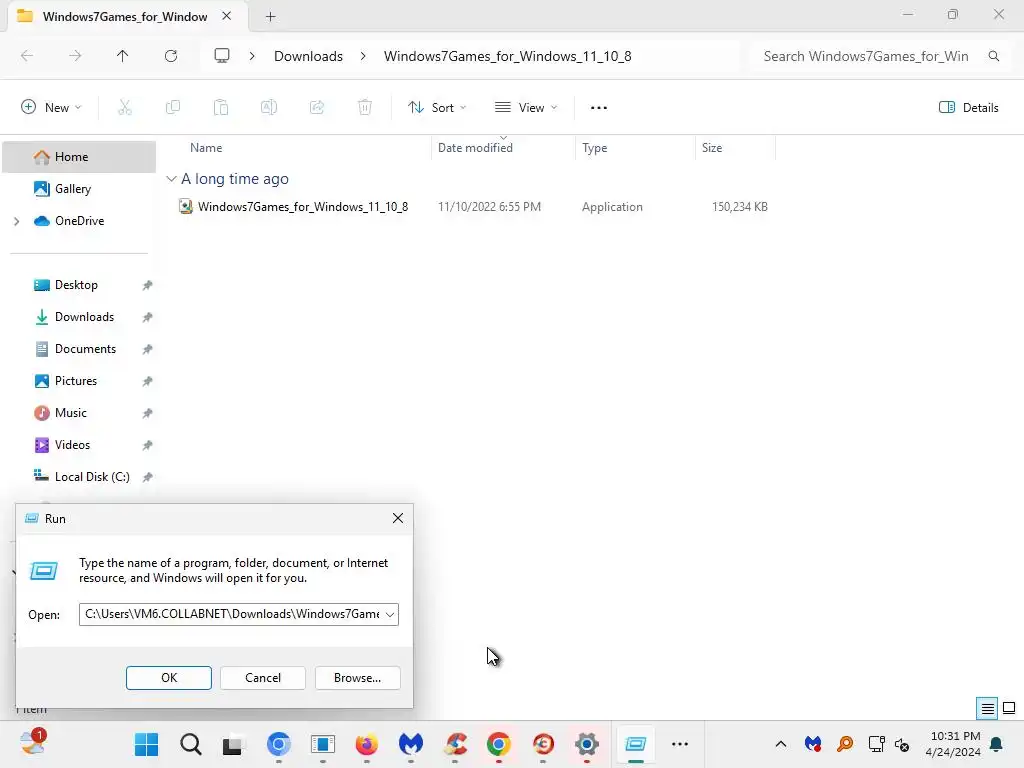Open the notifications bell icon
This screenshot has height=768, width=1024.
tap(997, 744)
